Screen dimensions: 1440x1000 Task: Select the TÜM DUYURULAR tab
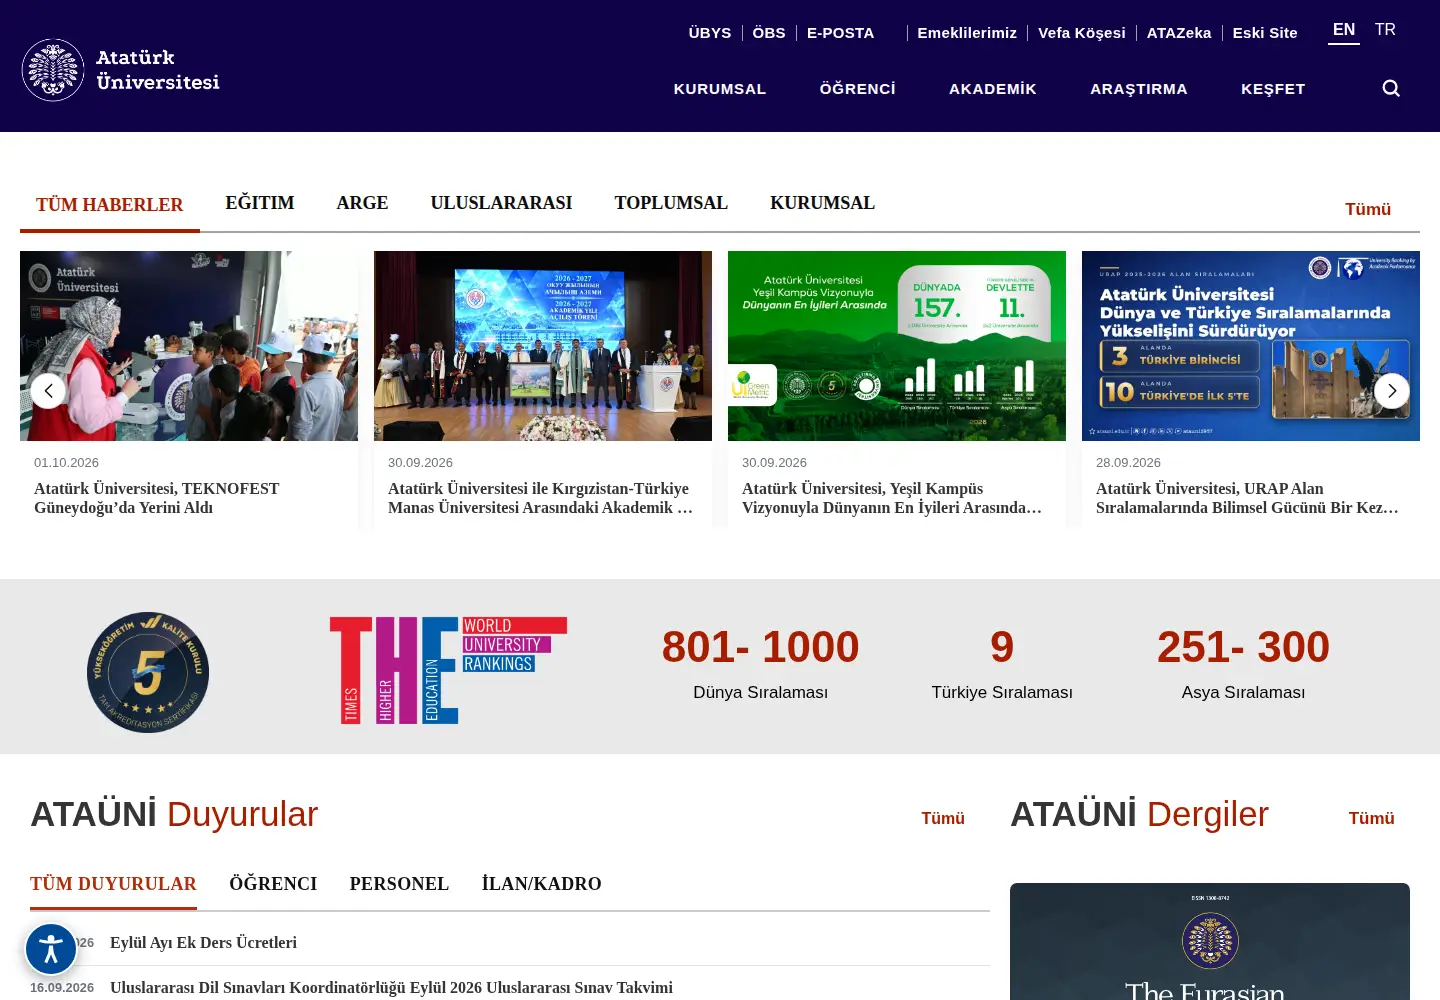pyautogui.click(x=113, y=884)
